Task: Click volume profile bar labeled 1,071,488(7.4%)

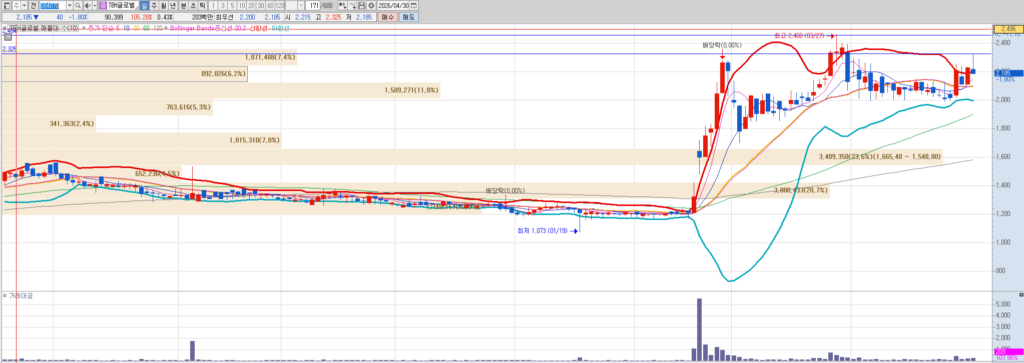Action: click(x=149, y=57)
